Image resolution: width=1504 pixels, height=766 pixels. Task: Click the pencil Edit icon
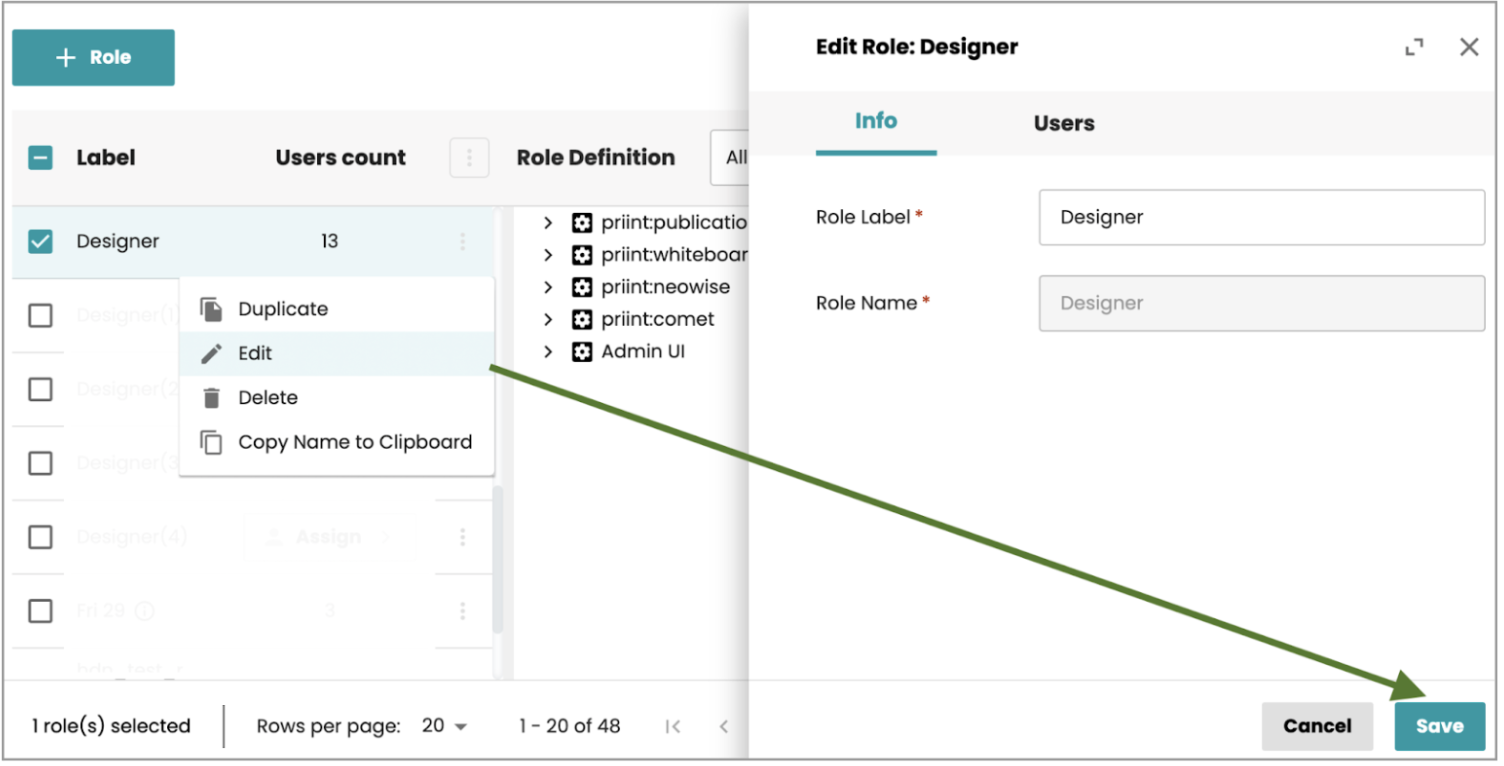(211, 354)
